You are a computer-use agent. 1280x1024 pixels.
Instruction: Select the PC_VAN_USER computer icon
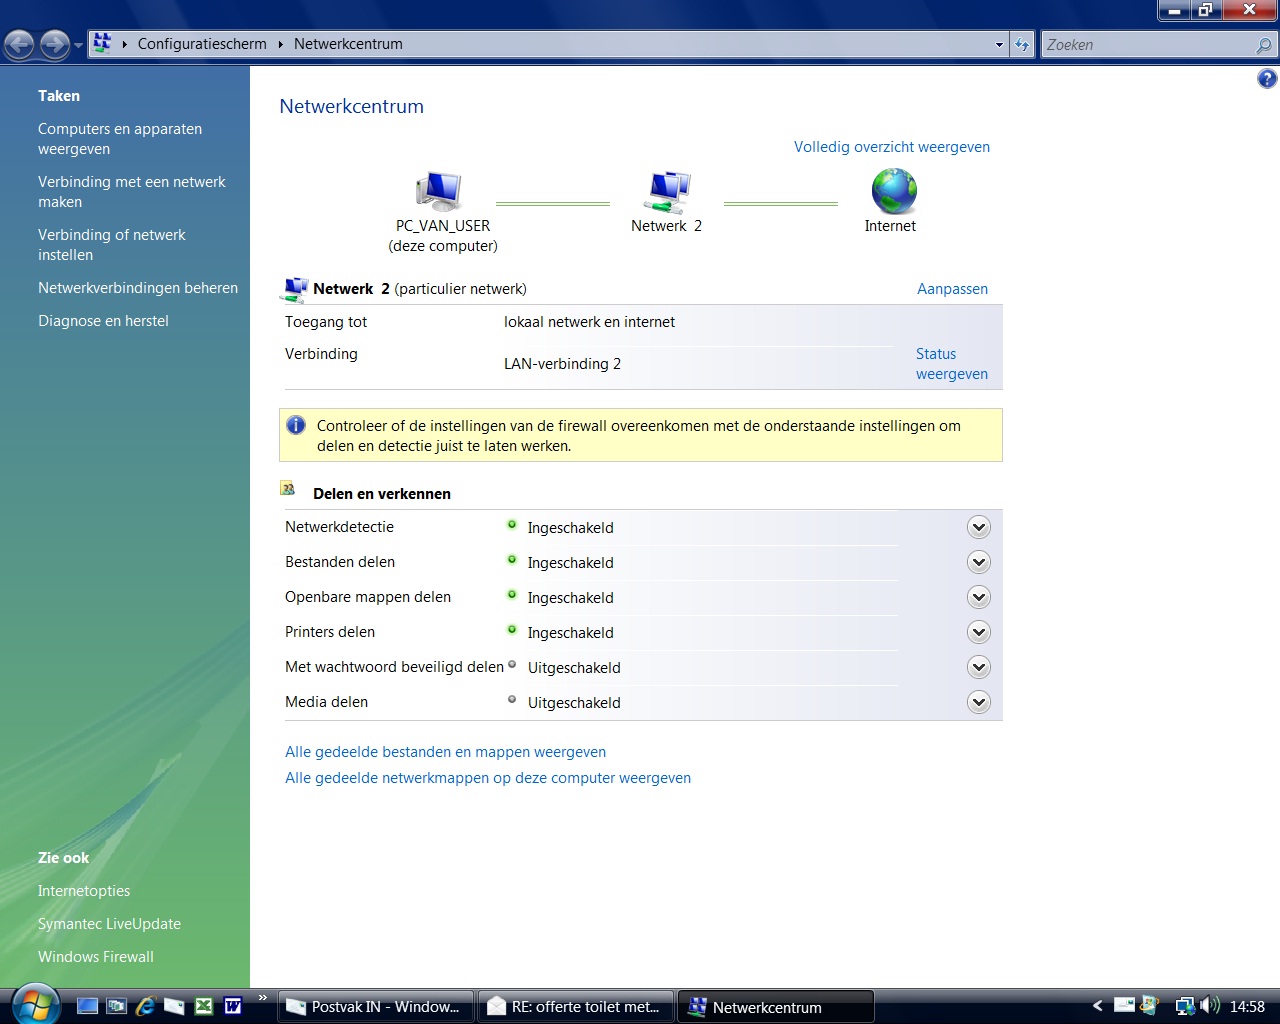[x=440, y=190]
